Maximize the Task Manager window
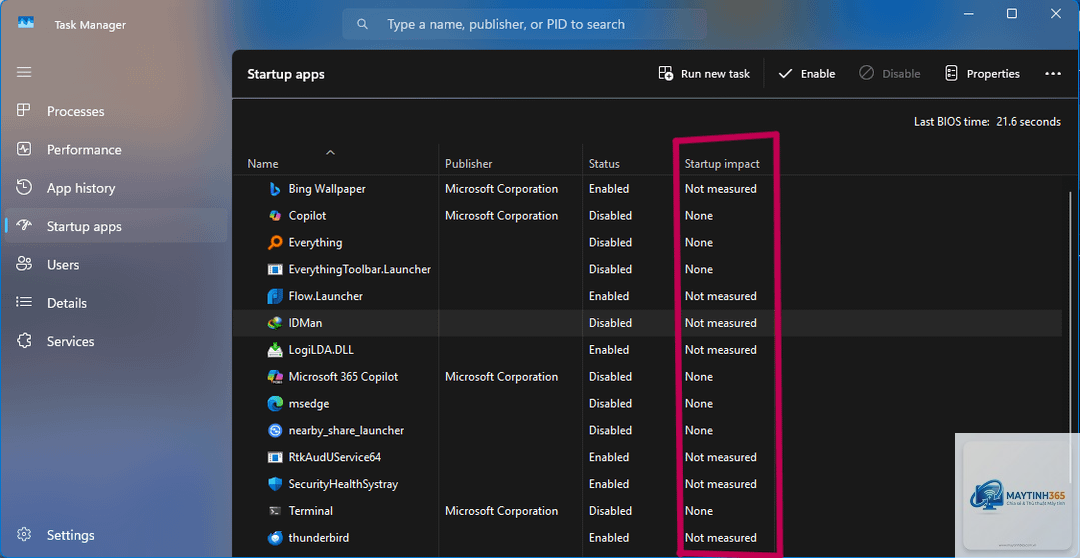The image size is (1080, 558). pyautogui.click(x=1012, y=13)
